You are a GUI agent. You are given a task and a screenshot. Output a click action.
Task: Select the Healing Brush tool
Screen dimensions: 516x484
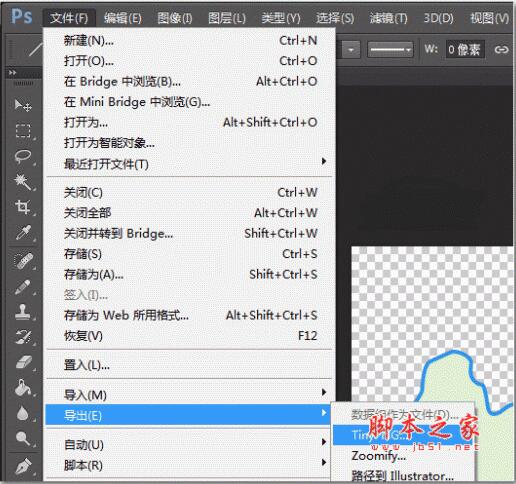point(23,261)
